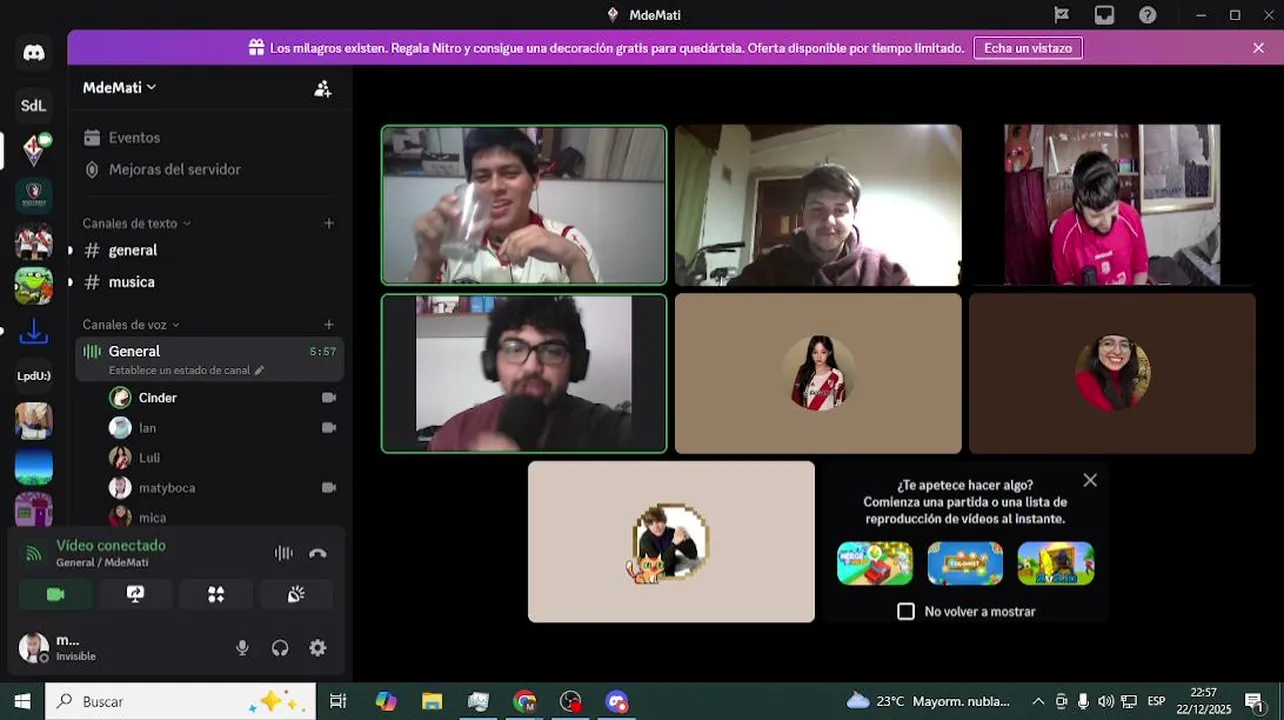This screenshot has width=1284, height=720.
Task: Launch the middle suggested activity game
Action: pos(965,563)
